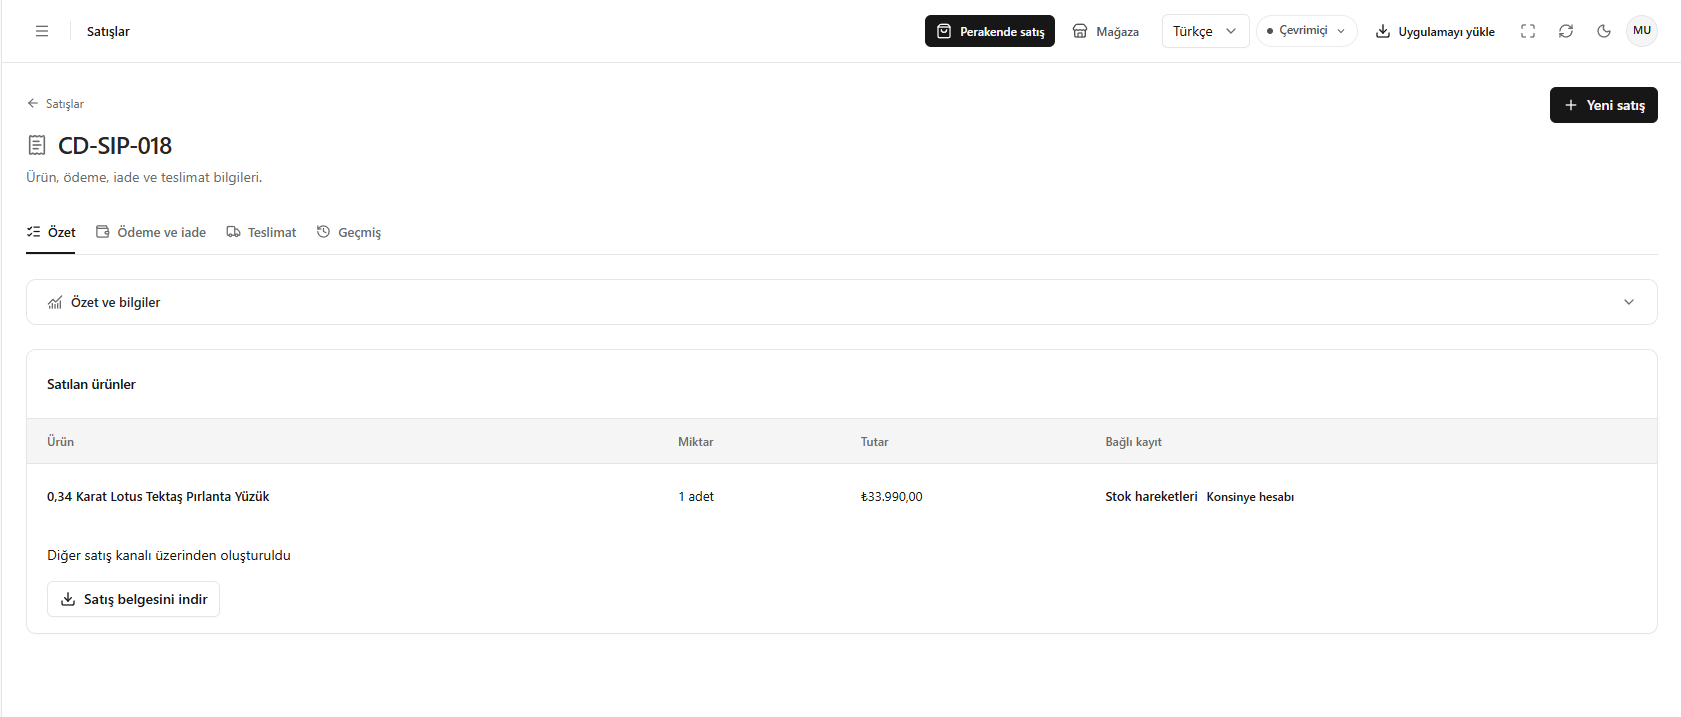The height and width of the screenshot is (717, 1681).
Task: Open the Türkçe language dropdown
Action: tap(1205, 31)
